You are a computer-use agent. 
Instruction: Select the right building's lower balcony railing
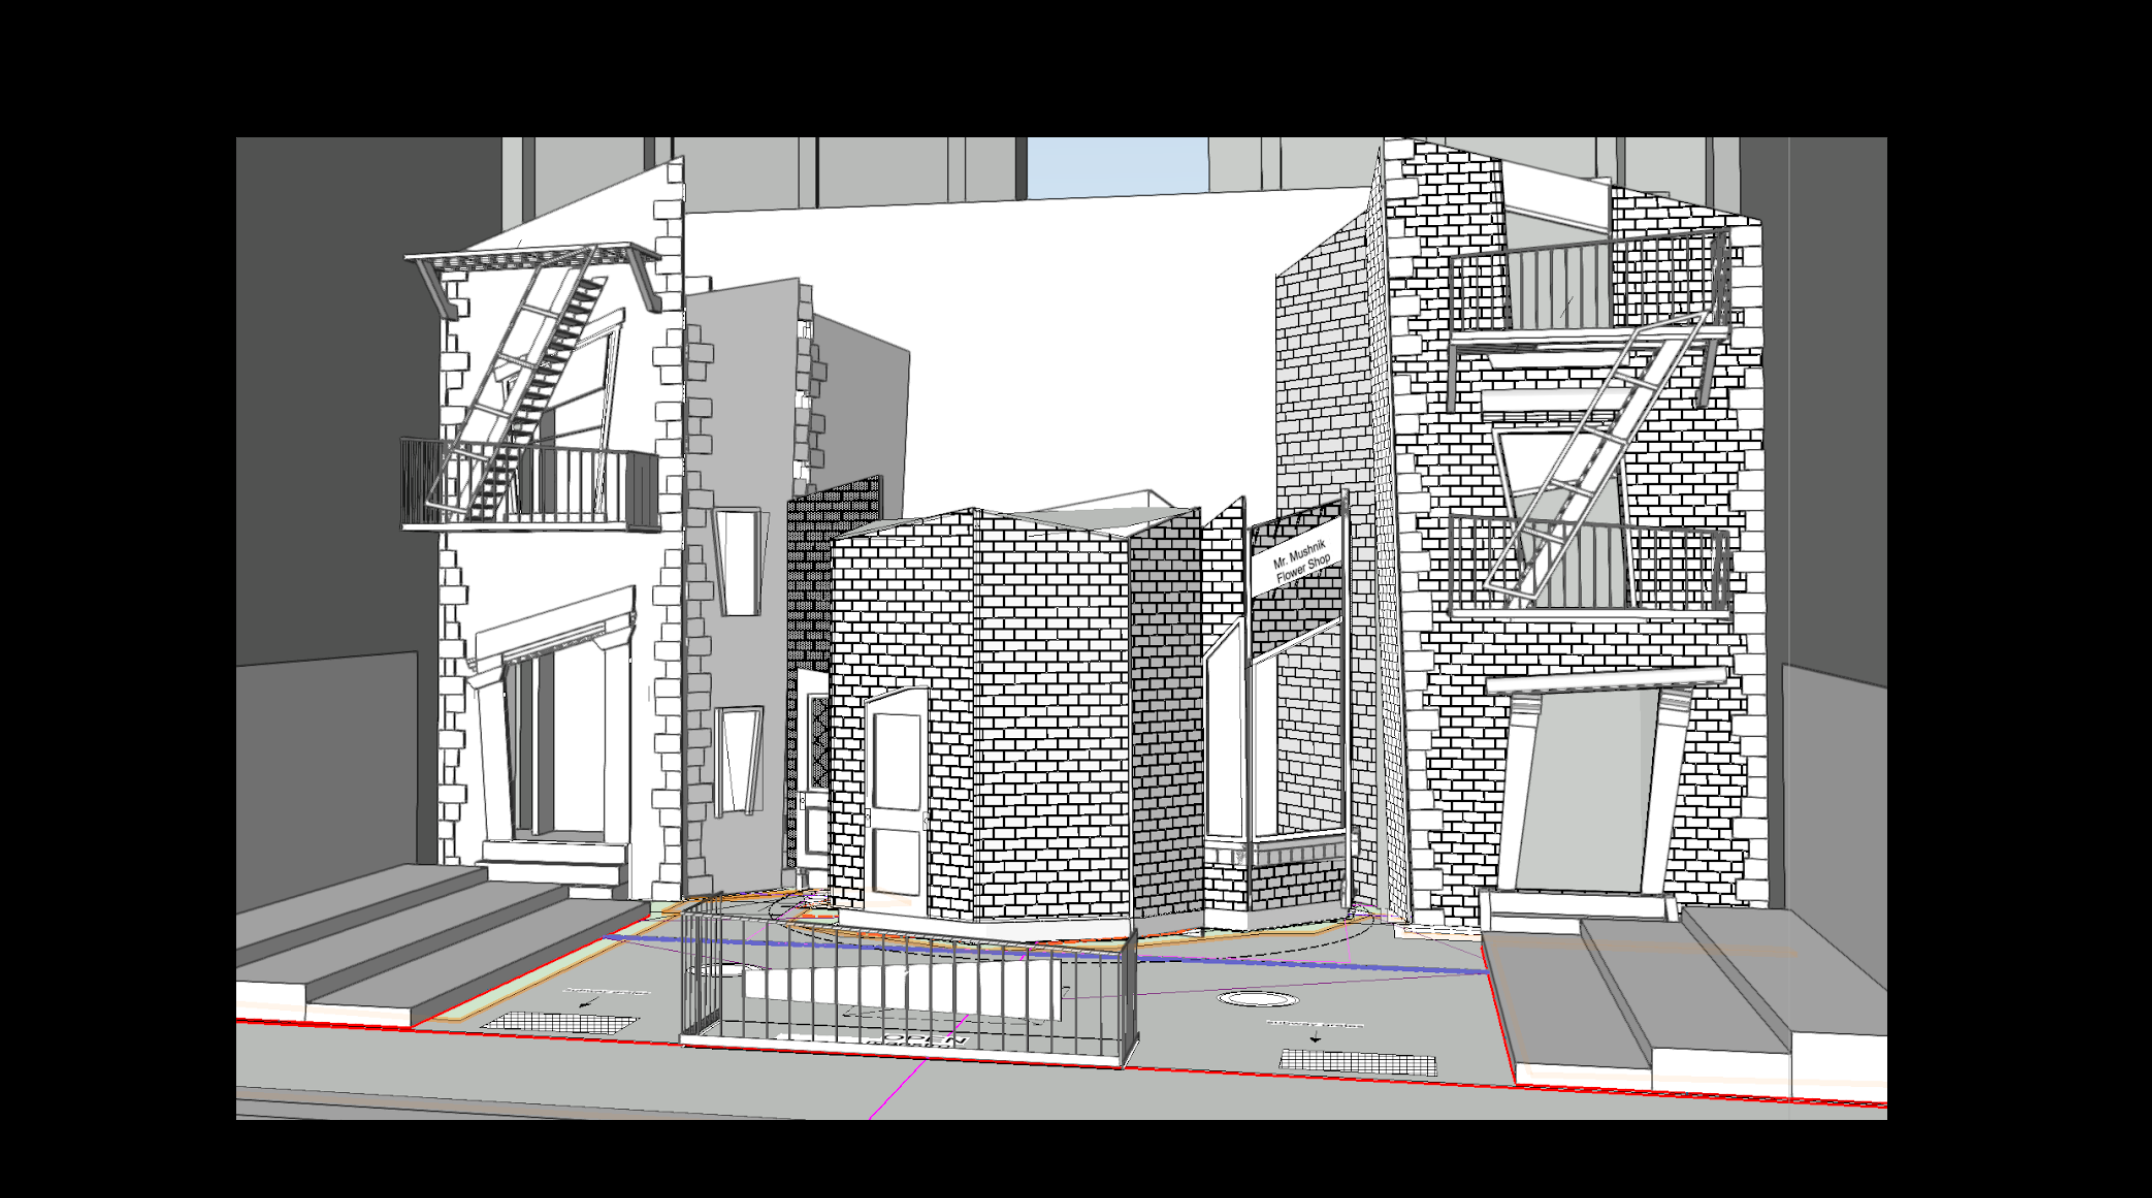[1590, 565]
